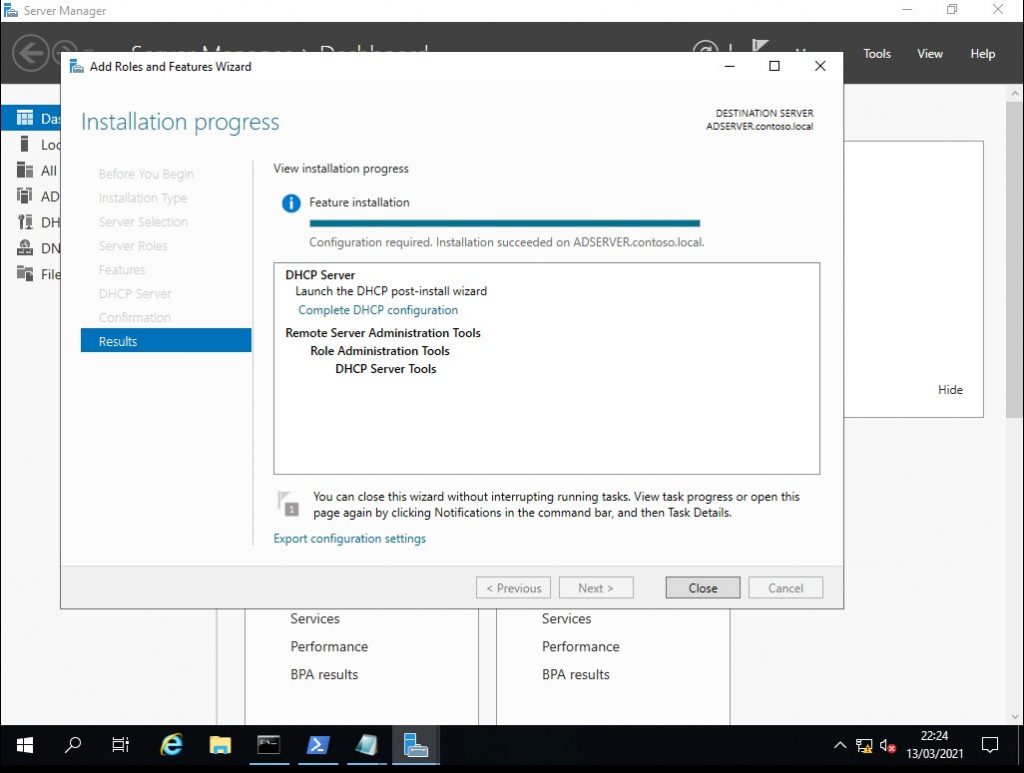The height and width of the screenshot is (773, 1024).
Task: Click the Server Manager back arrow button
Action: 30,53
